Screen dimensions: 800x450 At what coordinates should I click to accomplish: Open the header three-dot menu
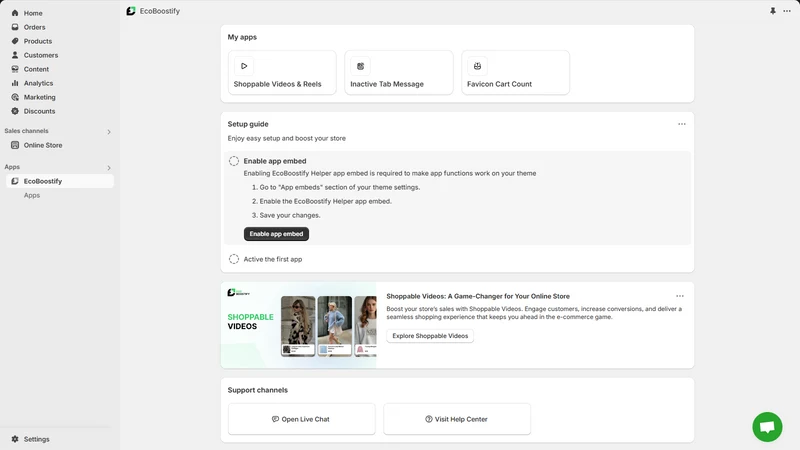coord(787,11)
